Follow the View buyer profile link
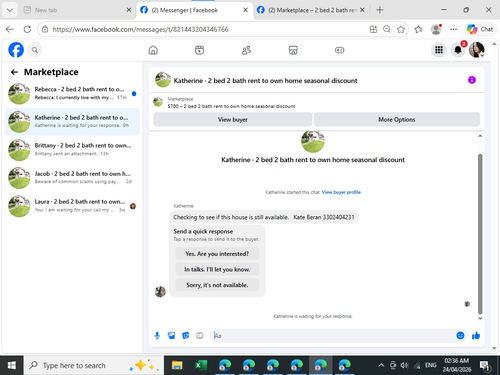 tap(341, 192)
